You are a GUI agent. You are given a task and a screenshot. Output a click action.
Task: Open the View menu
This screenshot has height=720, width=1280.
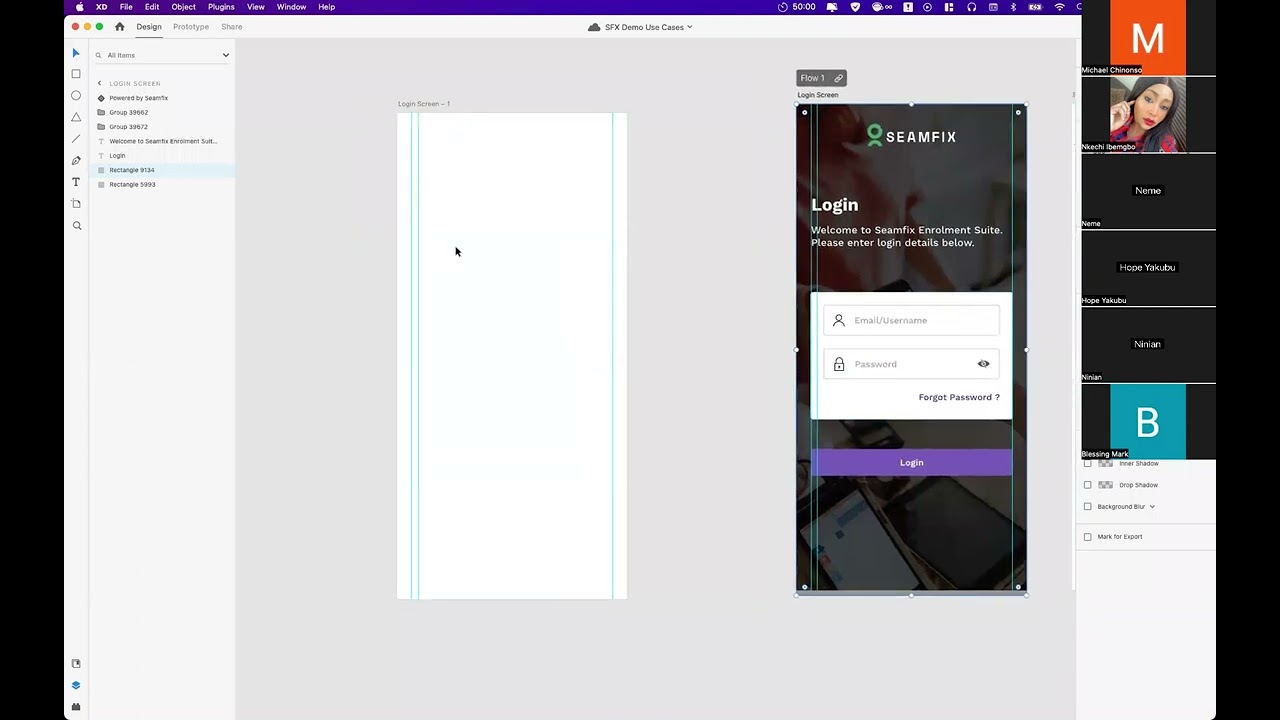point(256,7)
